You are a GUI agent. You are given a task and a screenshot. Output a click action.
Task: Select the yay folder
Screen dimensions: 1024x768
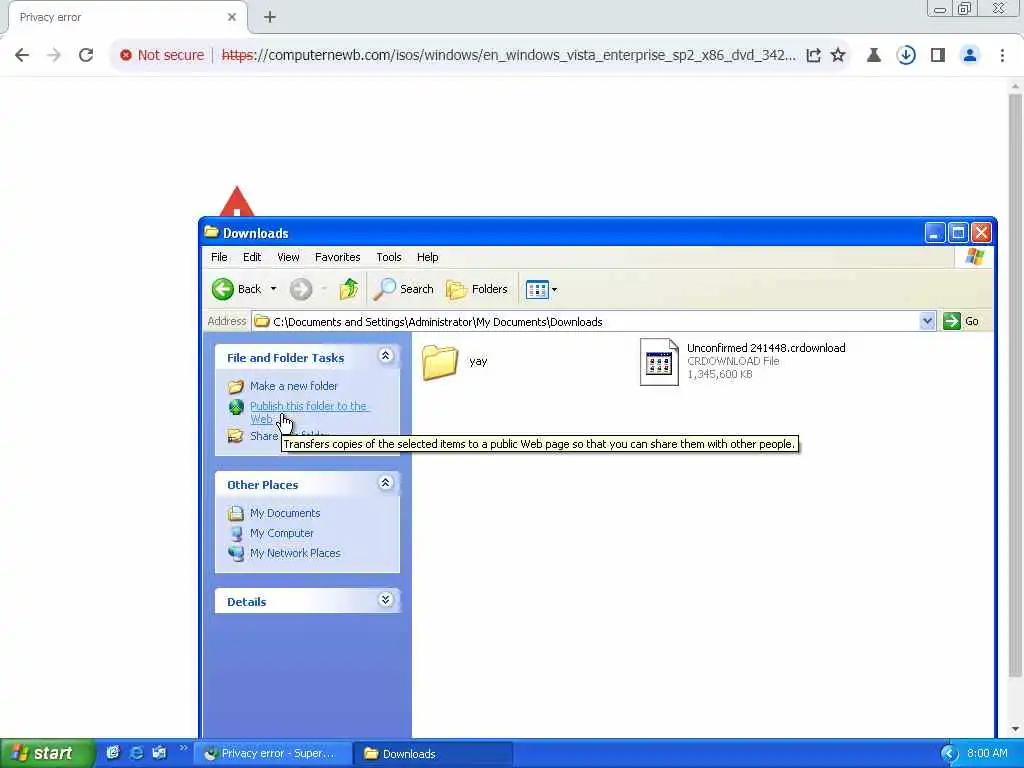[455, 361]
